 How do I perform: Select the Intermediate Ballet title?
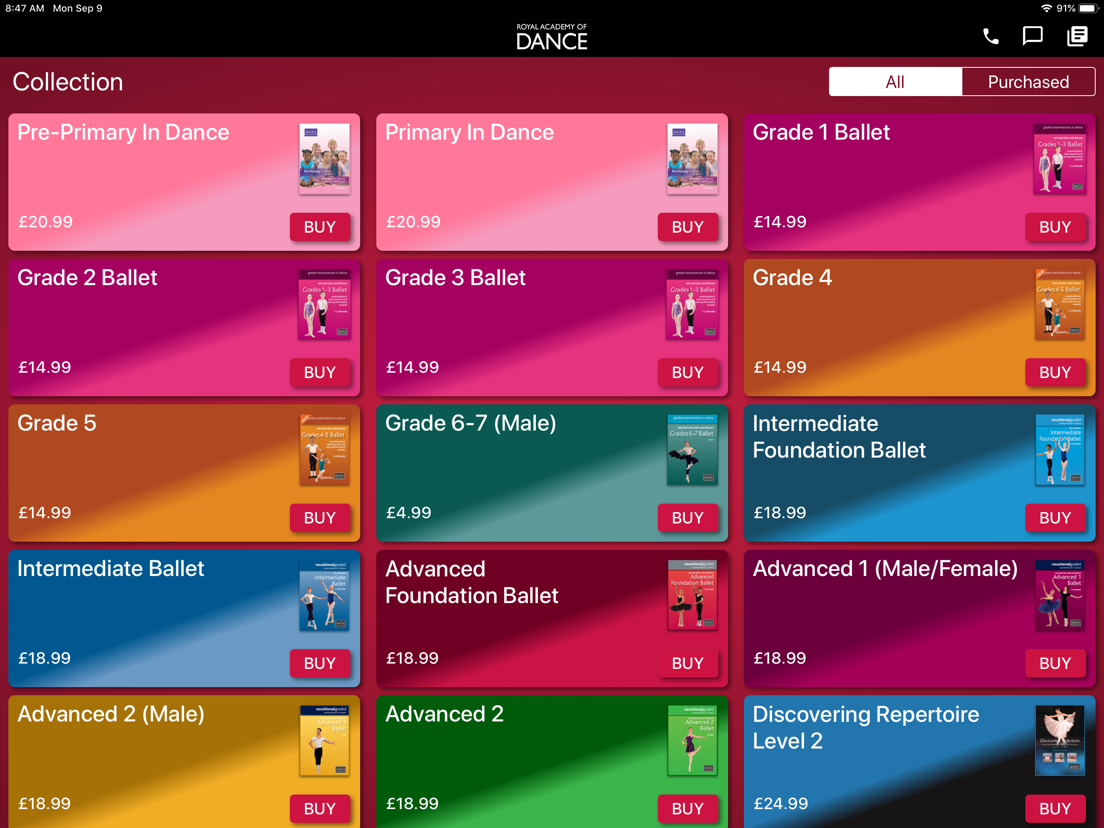click(111, 568)
